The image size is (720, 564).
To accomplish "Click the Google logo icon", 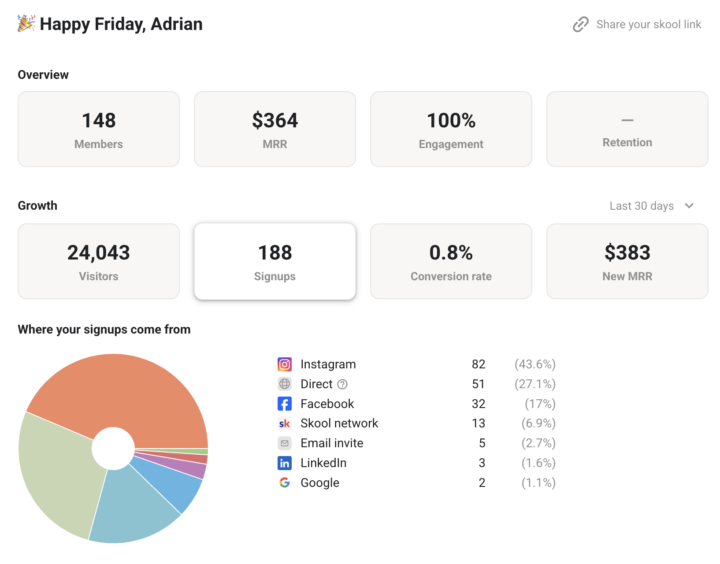I will [x=284, y=483].
